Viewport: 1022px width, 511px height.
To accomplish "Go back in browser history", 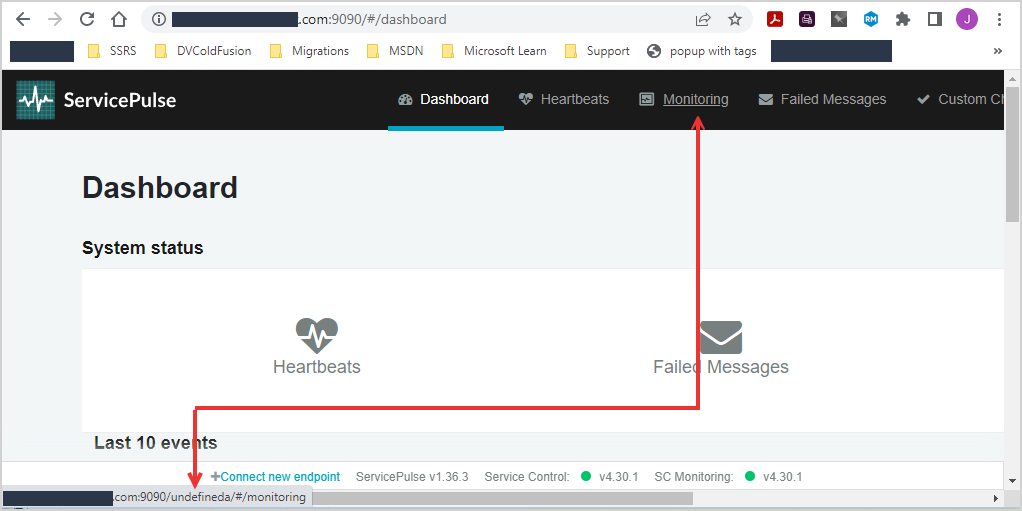I will coord(23,20).
